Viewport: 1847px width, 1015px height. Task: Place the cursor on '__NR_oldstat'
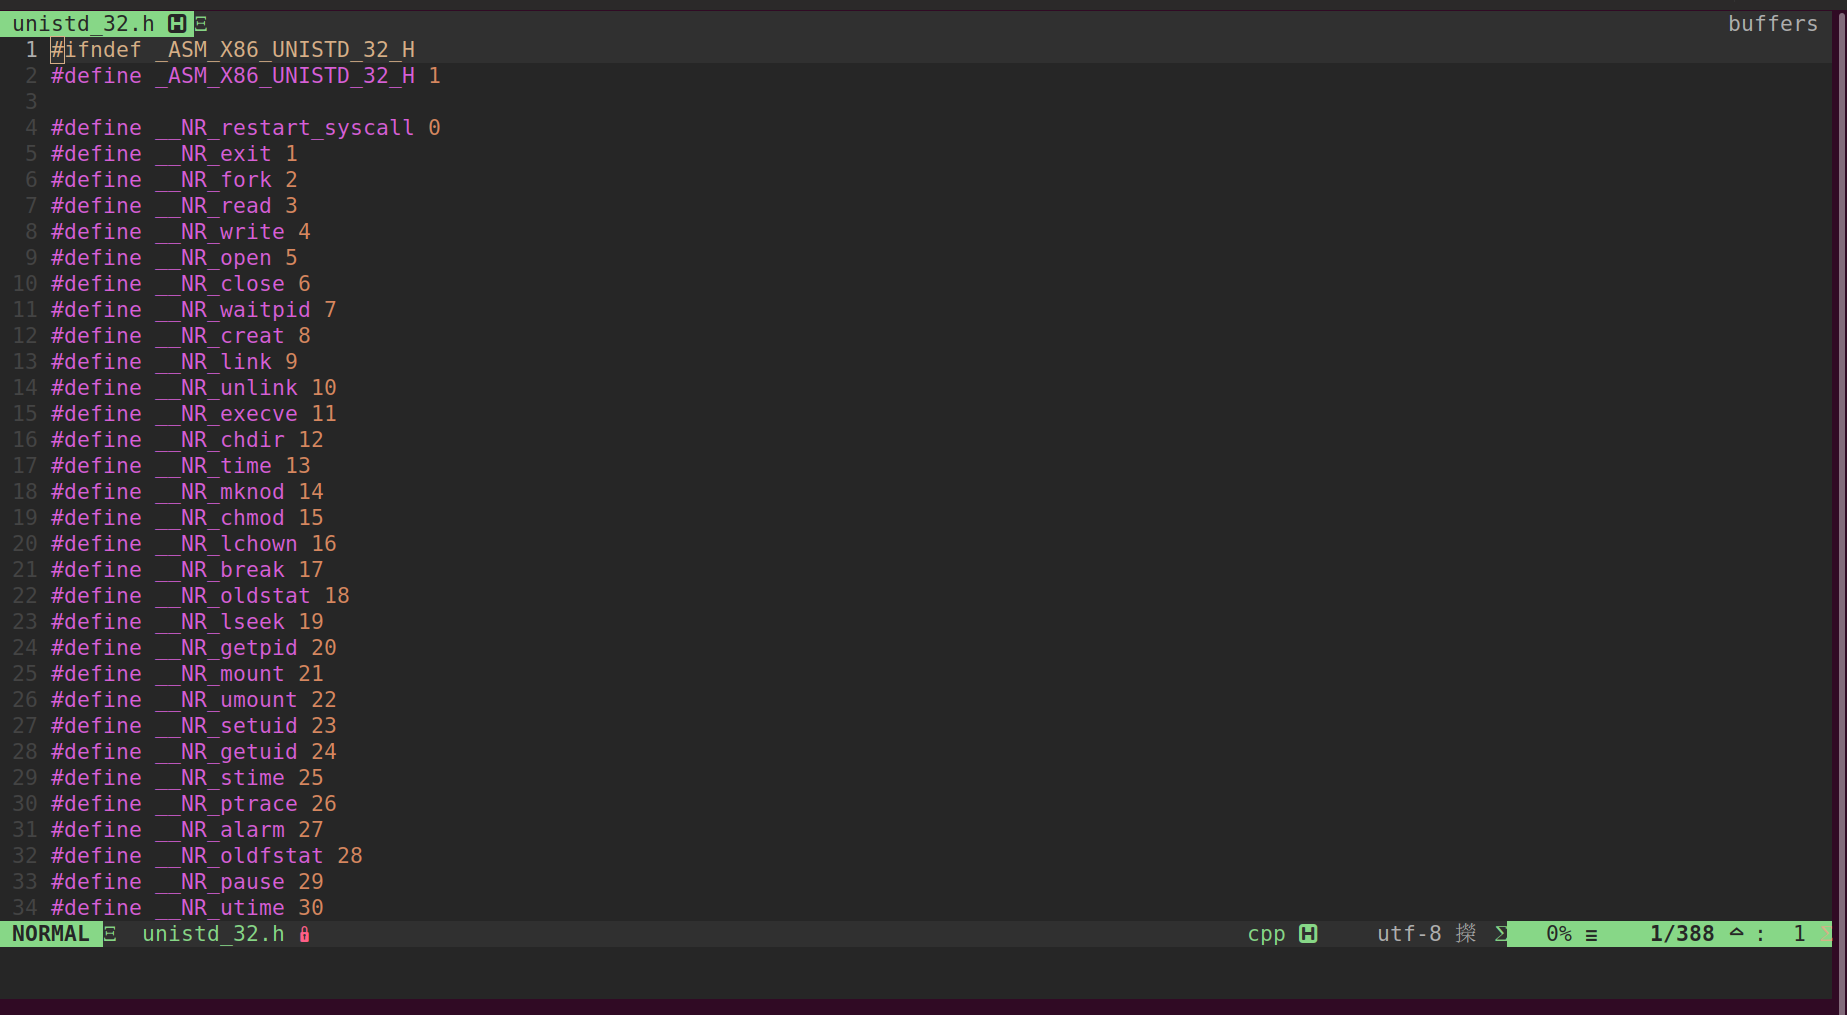pyautogui.click(x=233, y=596)
